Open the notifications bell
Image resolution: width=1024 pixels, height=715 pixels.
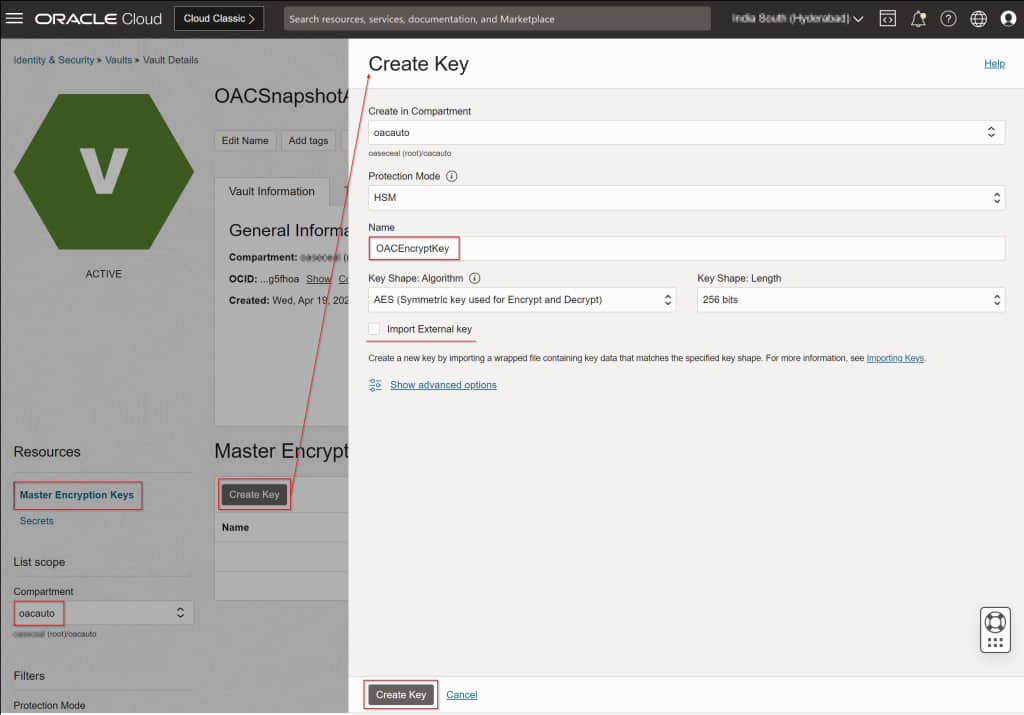click(918, 18)
